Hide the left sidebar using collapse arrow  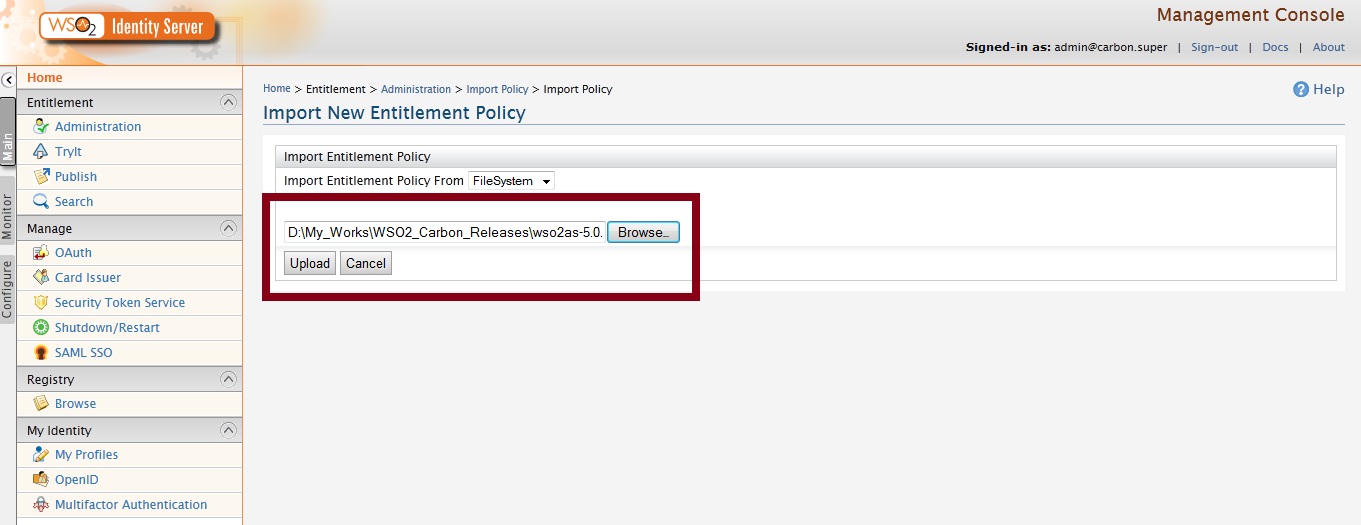coord(8,79)
